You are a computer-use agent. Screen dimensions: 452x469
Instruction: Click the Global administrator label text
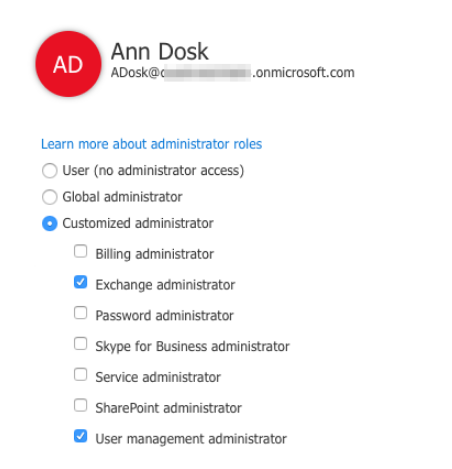pos(122,197)
